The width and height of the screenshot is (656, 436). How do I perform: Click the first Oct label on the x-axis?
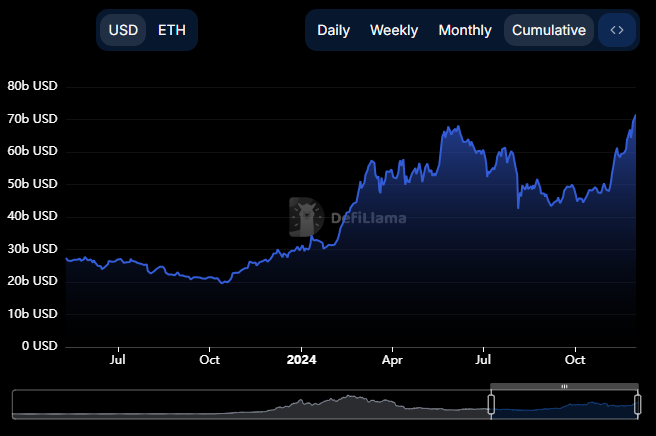pos(209,358)
